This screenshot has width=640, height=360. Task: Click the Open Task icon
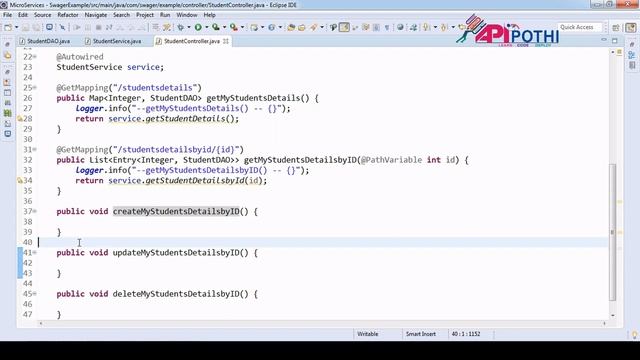[x=302, y=27]
